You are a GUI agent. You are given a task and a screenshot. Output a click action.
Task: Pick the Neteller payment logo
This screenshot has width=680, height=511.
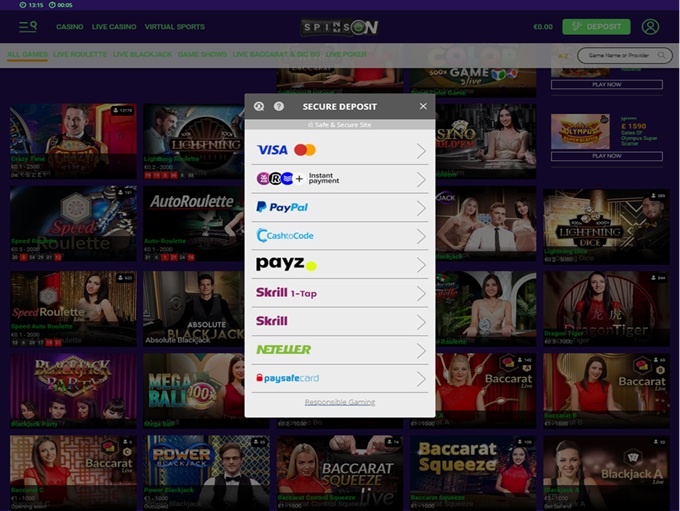point(283,349)
